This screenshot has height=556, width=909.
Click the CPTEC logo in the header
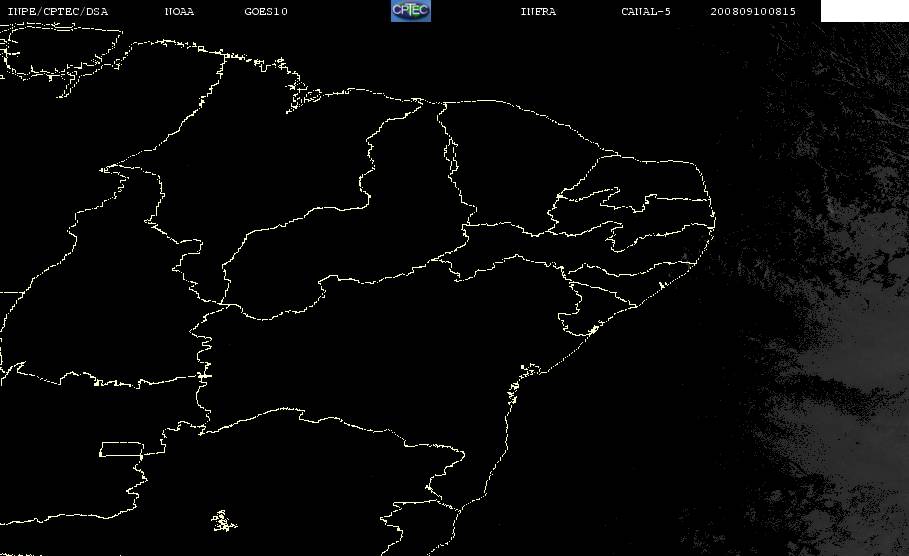pyautogui.click(x=410, y=10)
